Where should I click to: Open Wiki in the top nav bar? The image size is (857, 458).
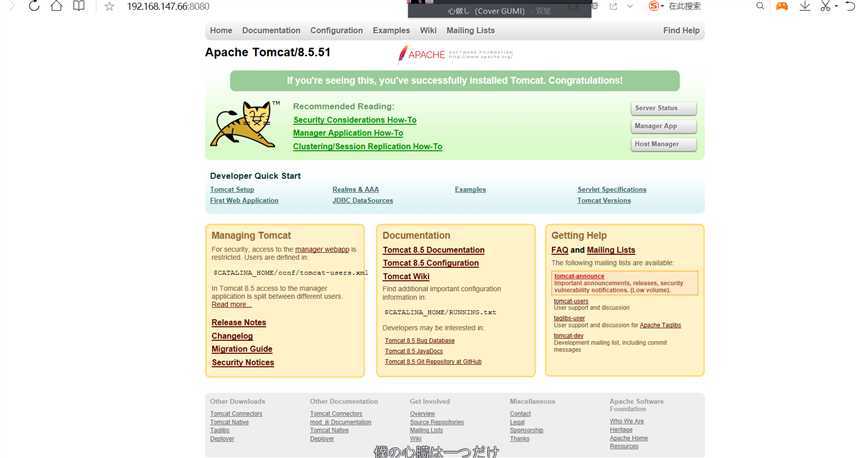click(x=428, y=31)
